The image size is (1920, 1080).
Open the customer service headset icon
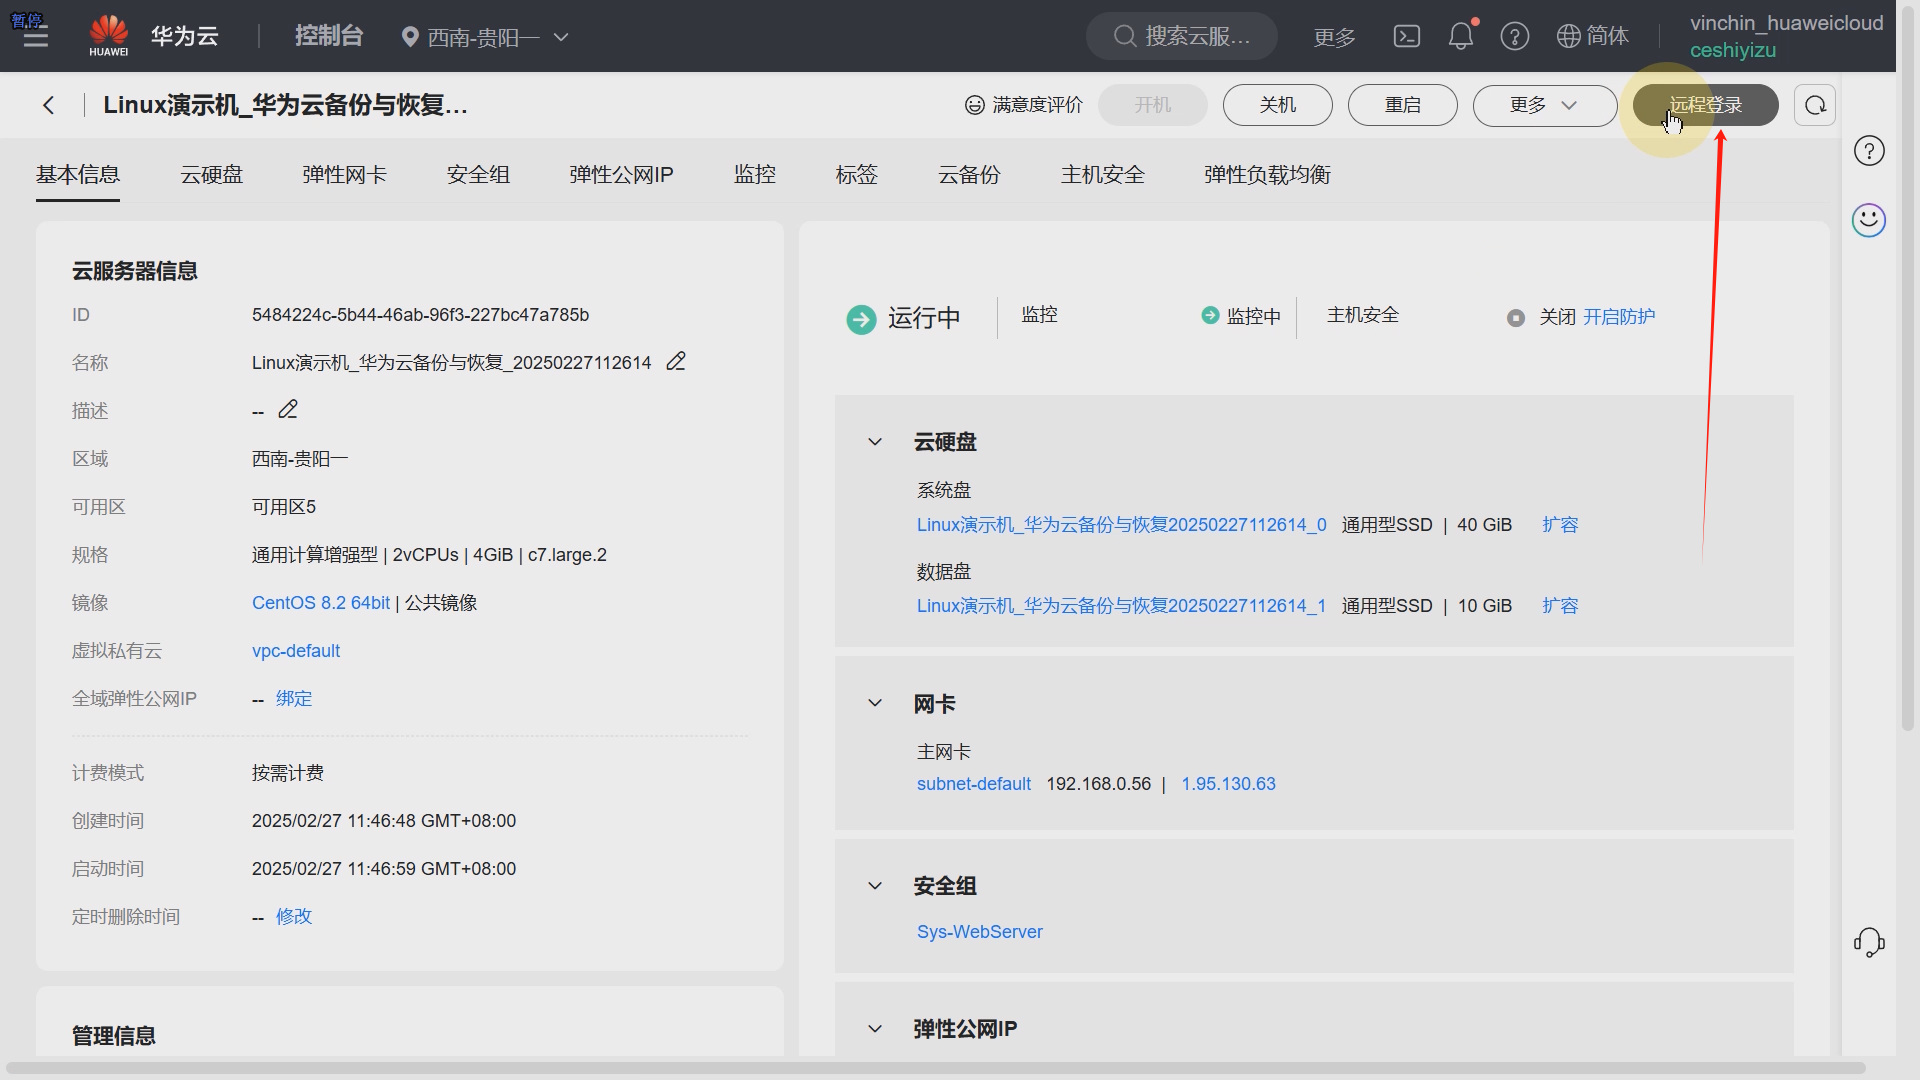(x=1868, y=942)
